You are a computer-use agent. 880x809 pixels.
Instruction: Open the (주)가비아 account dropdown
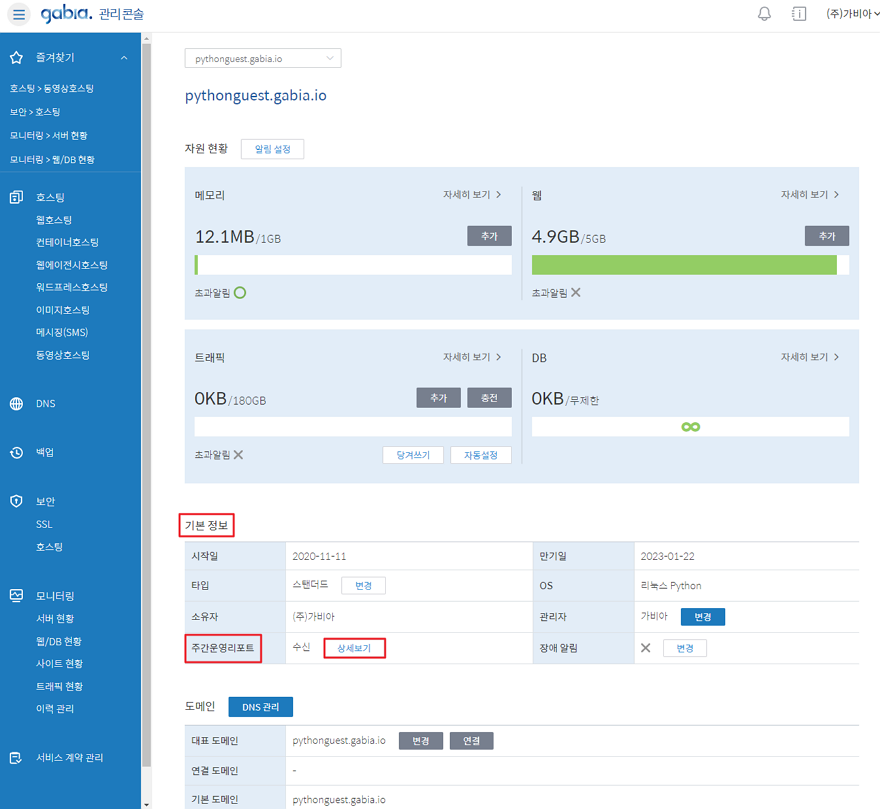click(852, 13)
